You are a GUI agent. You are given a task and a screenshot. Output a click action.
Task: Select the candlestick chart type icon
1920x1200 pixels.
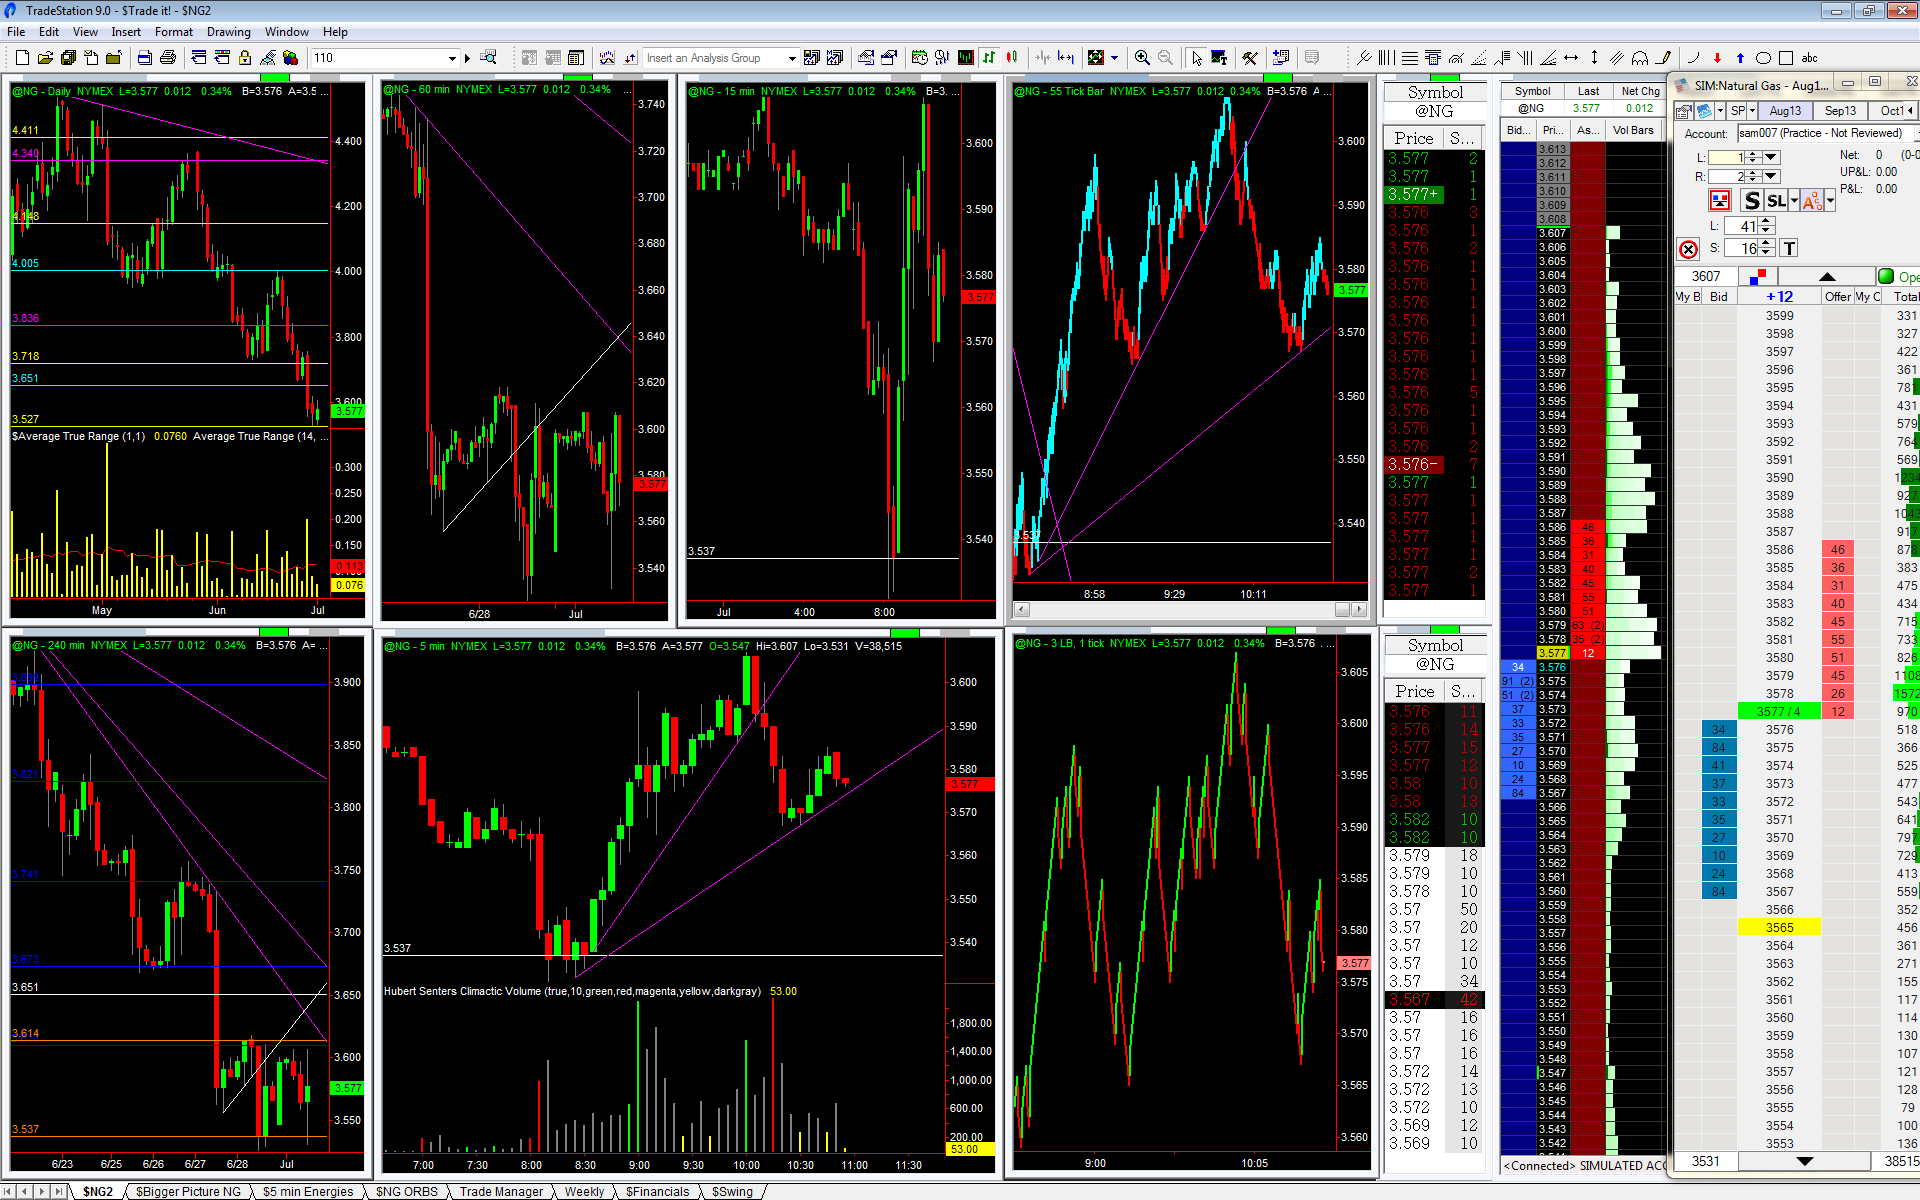click(1012, 58)
